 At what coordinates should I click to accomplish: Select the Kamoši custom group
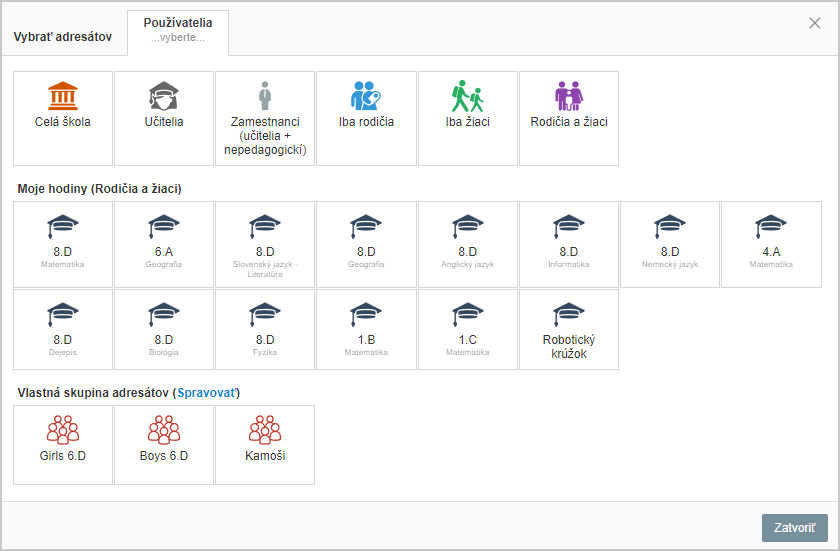[265, 445]
